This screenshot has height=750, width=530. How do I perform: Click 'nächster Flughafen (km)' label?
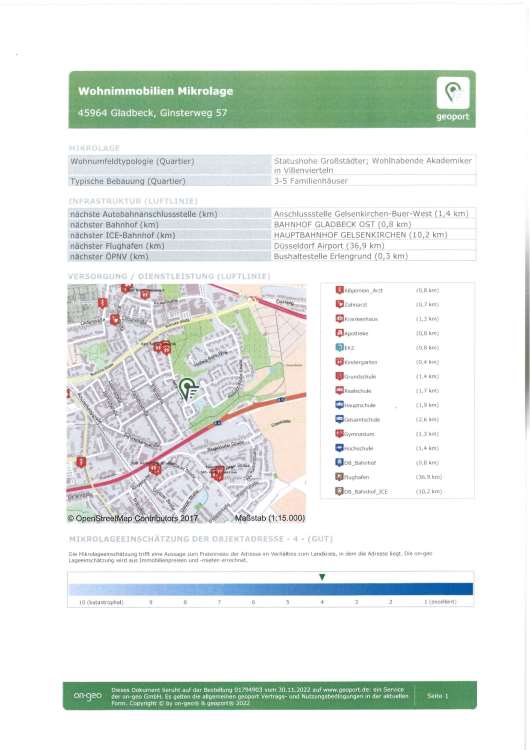point(117,245)
